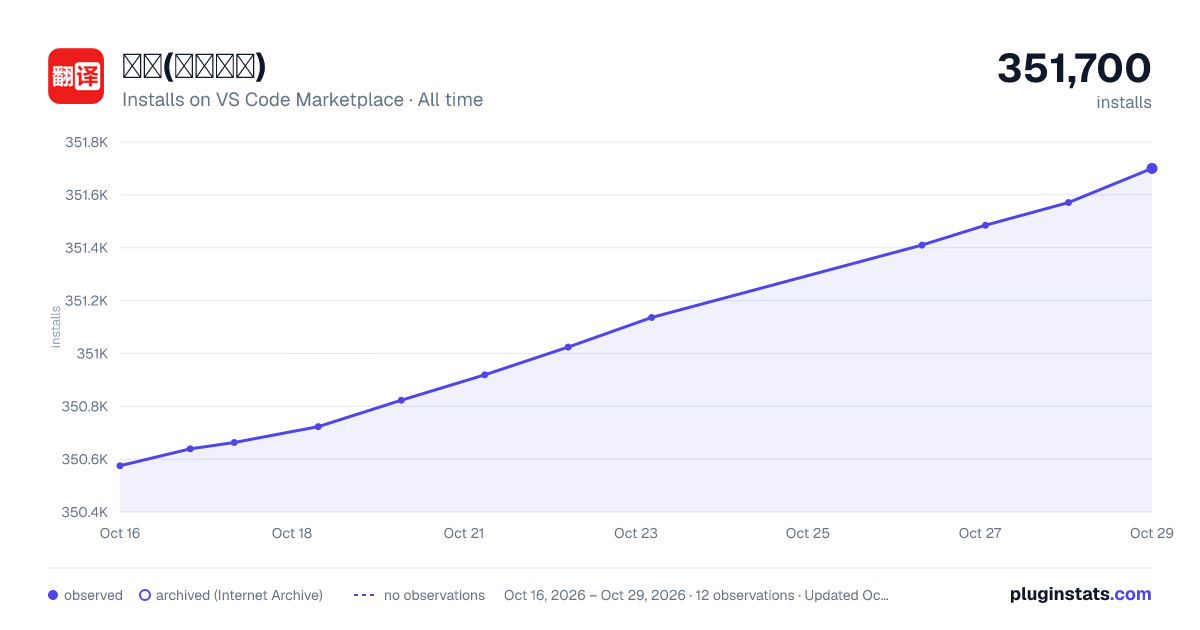Click the observed legend filled dot
Image resolution: width=1200 pixels, height=630 pixels.
53,595
